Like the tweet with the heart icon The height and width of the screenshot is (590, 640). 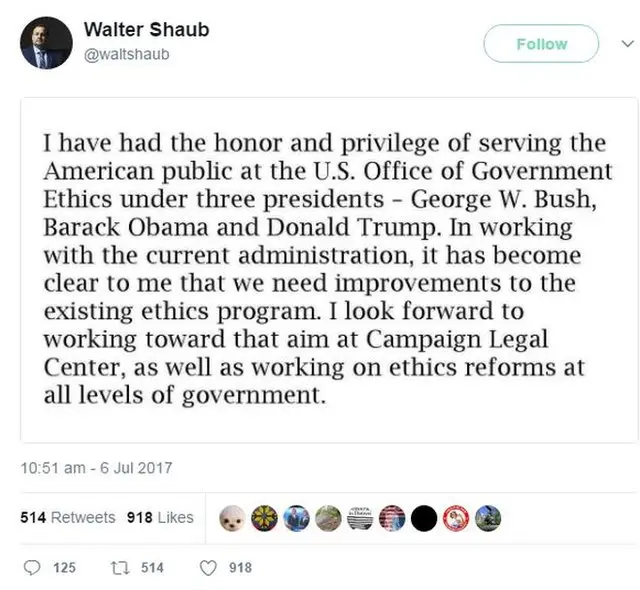(x=209, y=567)
